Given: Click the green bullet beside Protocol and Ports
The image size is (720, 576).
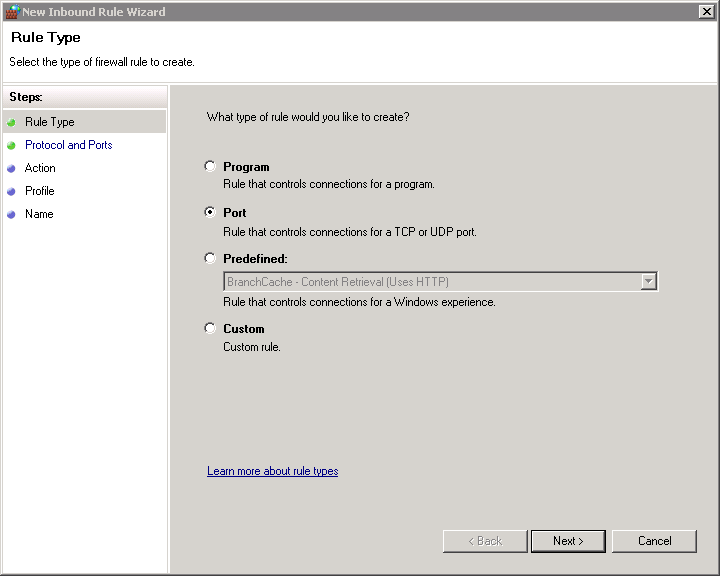Looking at the screenshot, I should [x=11, y=145].
